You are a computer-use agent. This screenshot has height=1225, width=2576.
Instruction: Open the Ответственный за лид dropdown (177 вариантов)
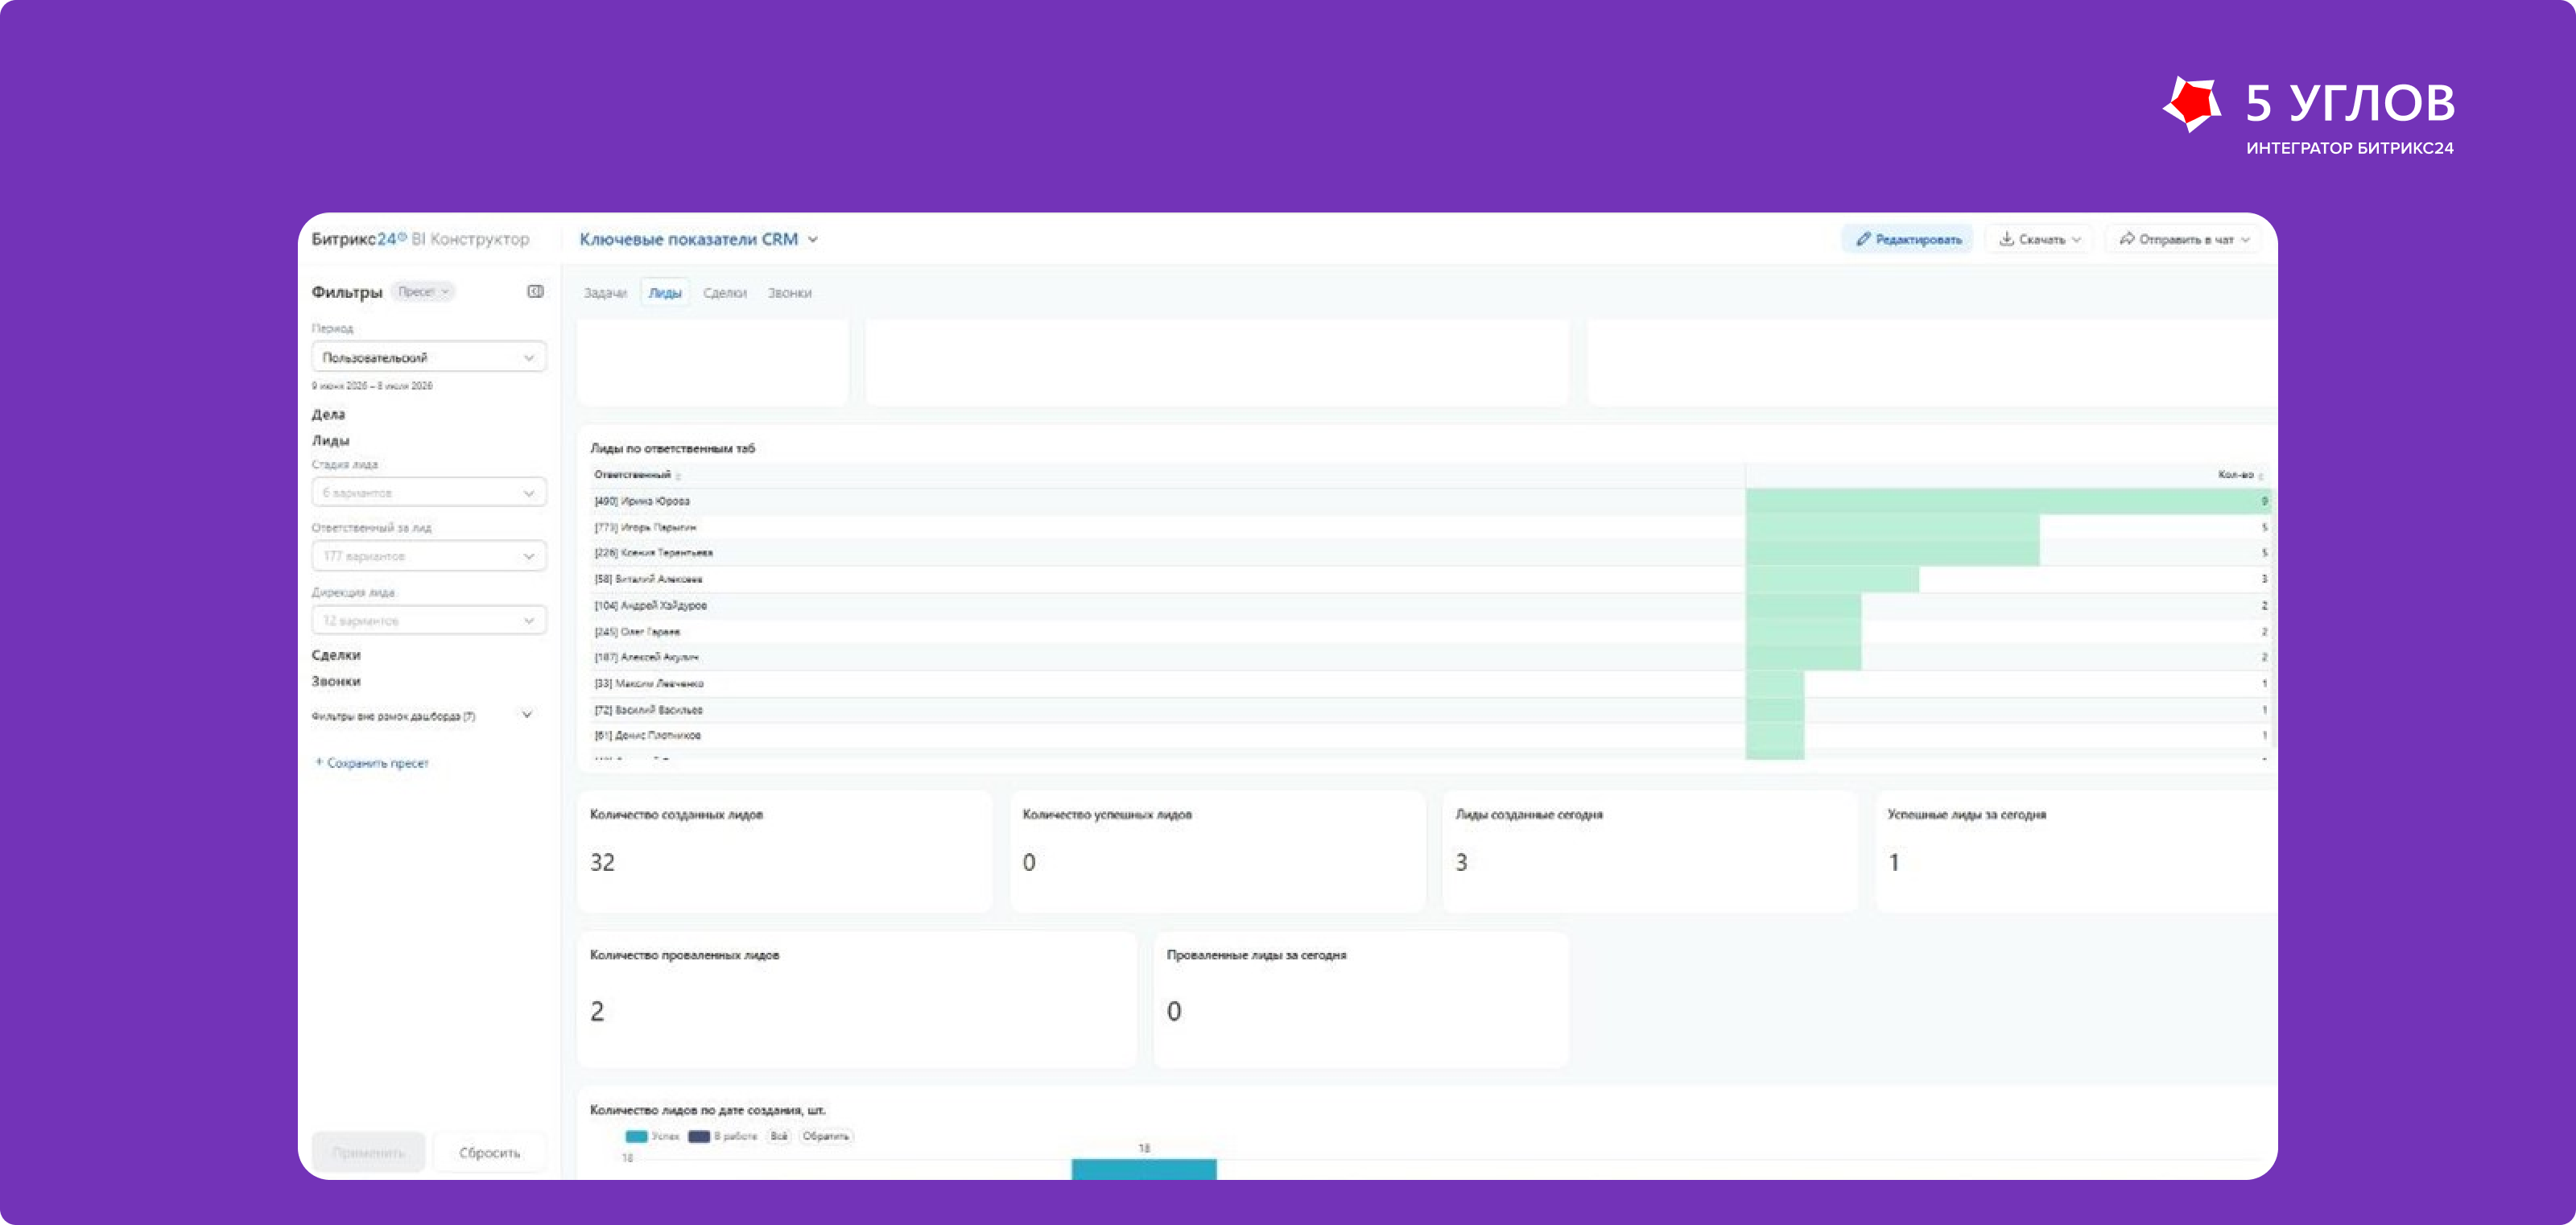[429, 556]
